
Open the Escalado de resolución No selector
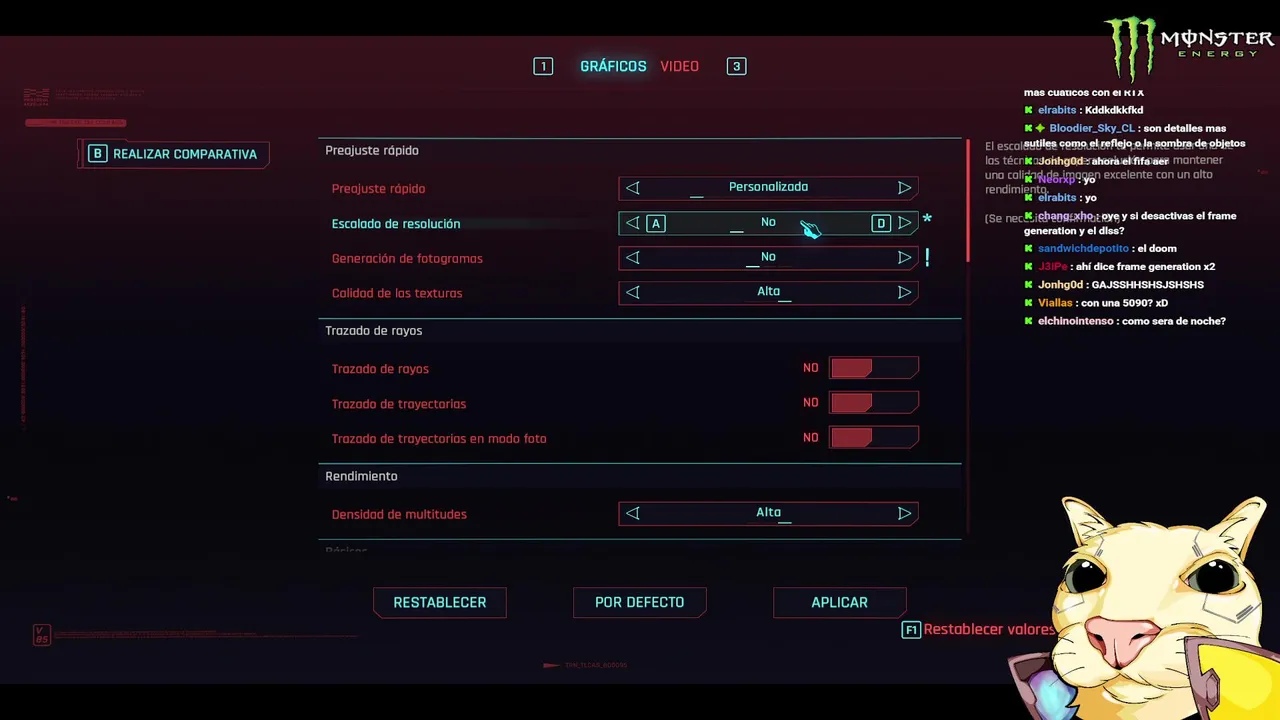pyautogui.click(x=768, y=223)
